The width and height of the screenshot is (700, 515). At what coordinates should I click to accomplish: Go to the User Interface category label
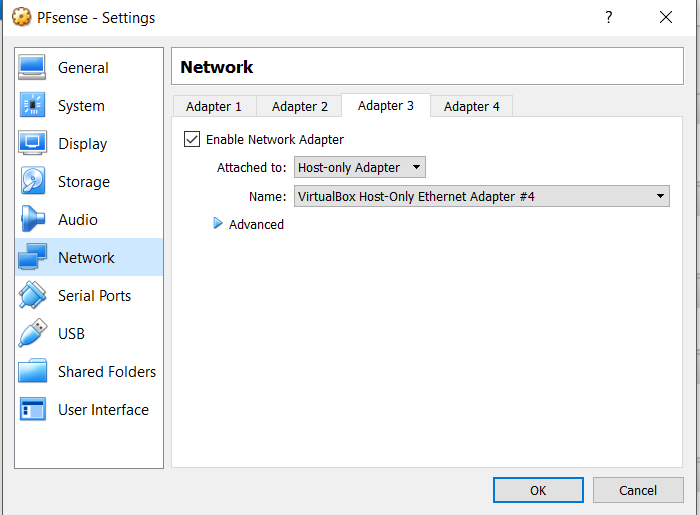(x=103, y=409)
